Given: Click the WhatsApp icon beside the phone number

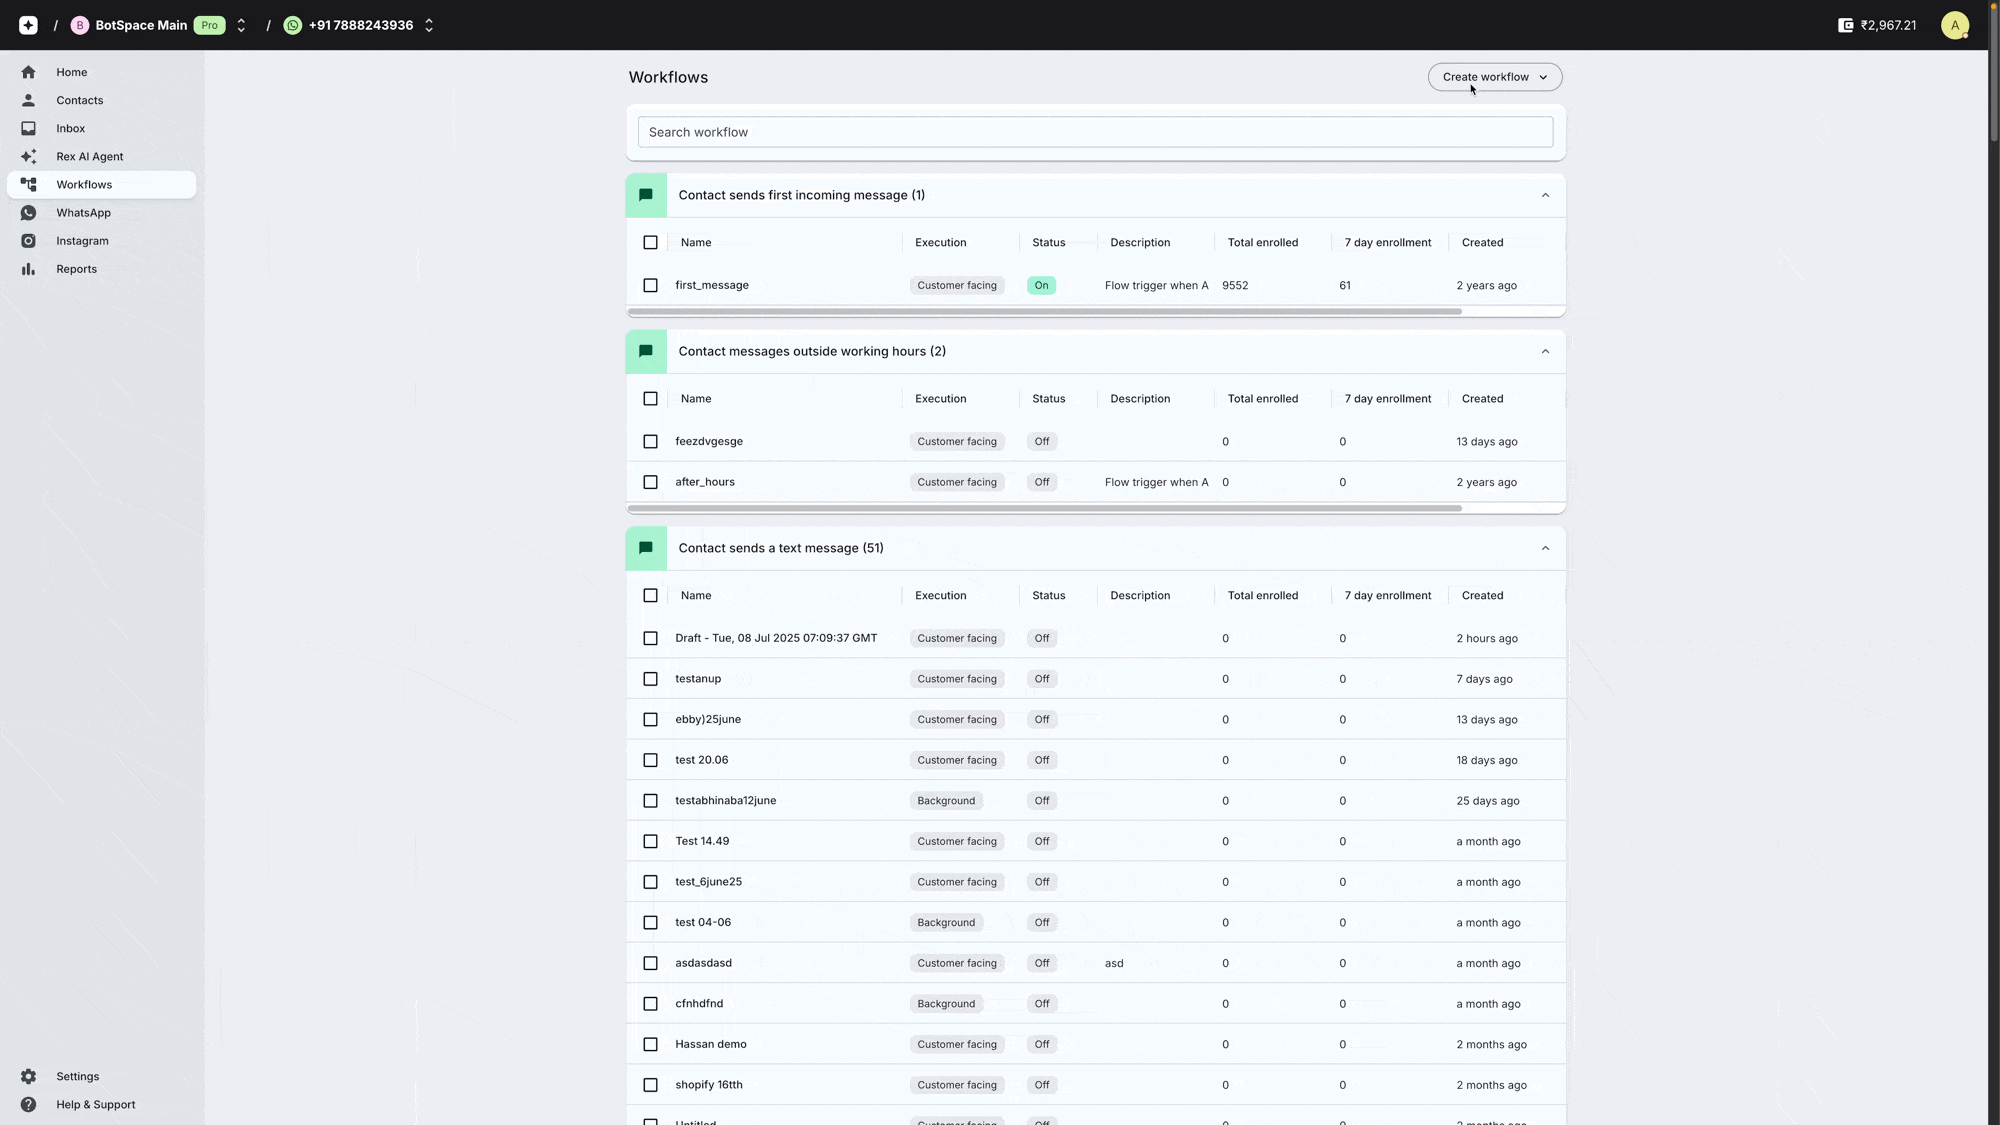Looking at the screenshot, I should tap(293, 25).
